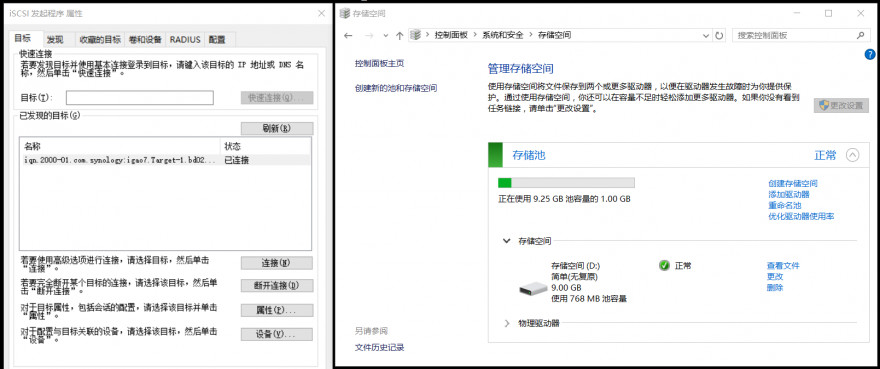The width and height of the screenshot is (880, 369).
Task: Click 创建新的池和存储空间 link
Action: click(396, 88)
